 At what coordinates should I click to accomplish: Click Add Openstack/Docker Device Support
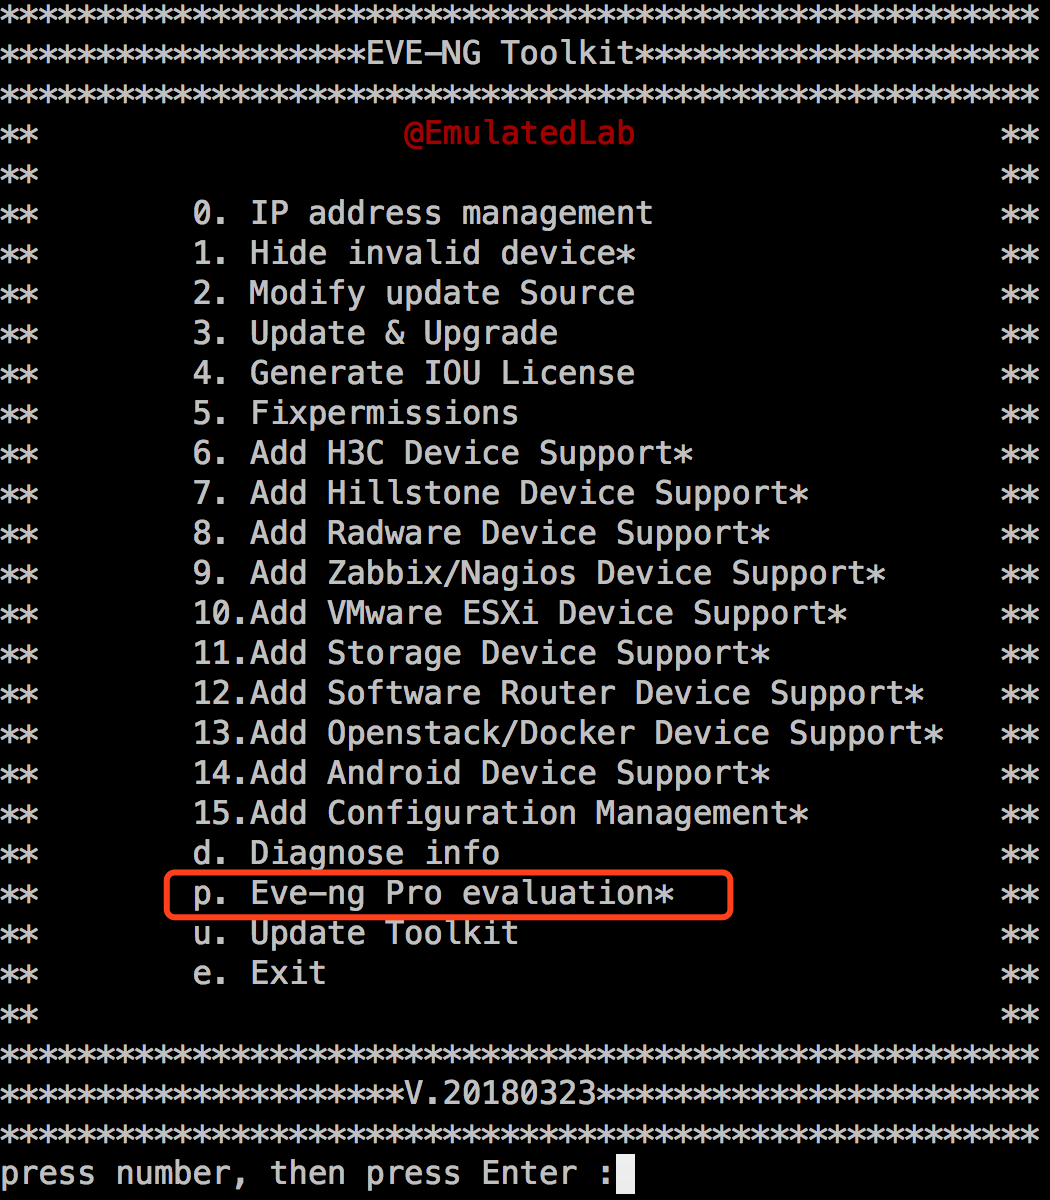click(x=568, y=733)
